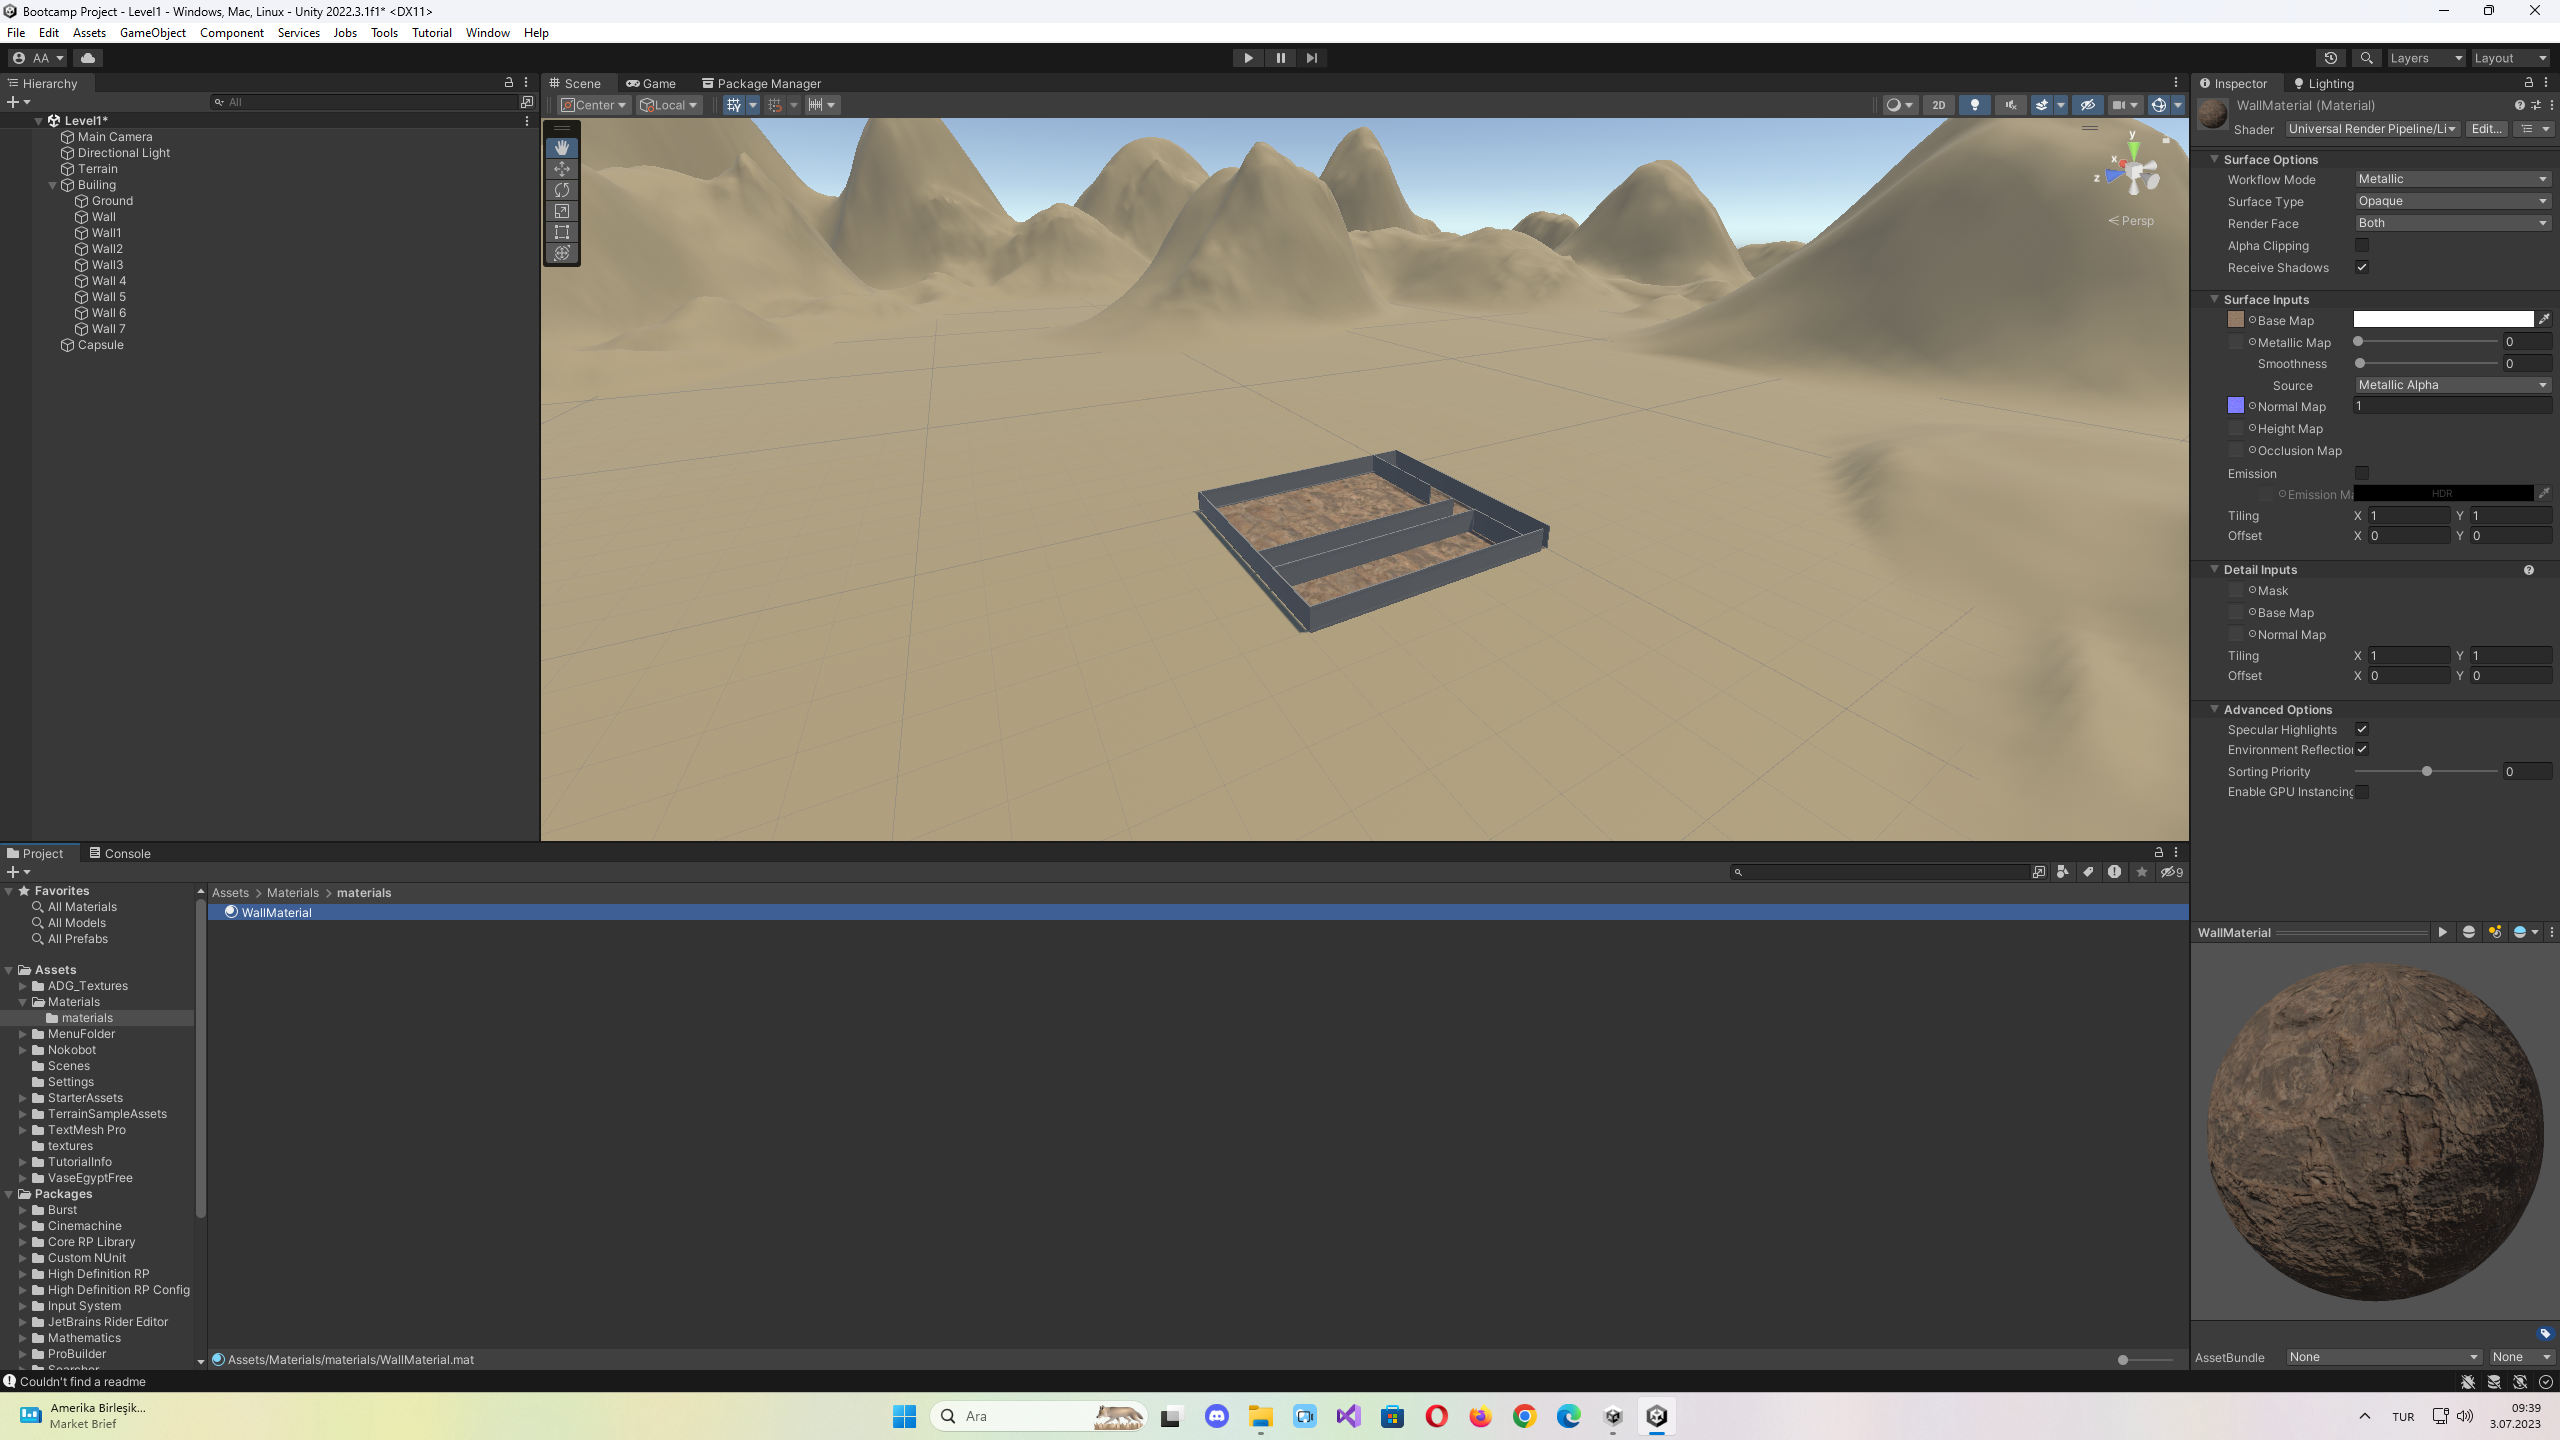This screenshot has width=2560, height=1440.
Task: Uncheck Receive Shadows
Action: (2362, 267)
